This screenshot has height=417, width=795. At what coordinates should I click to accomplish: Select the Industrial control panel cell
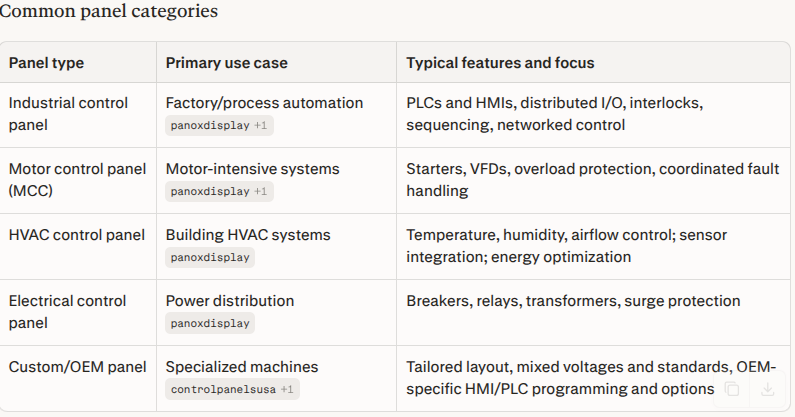coord(68,113)
